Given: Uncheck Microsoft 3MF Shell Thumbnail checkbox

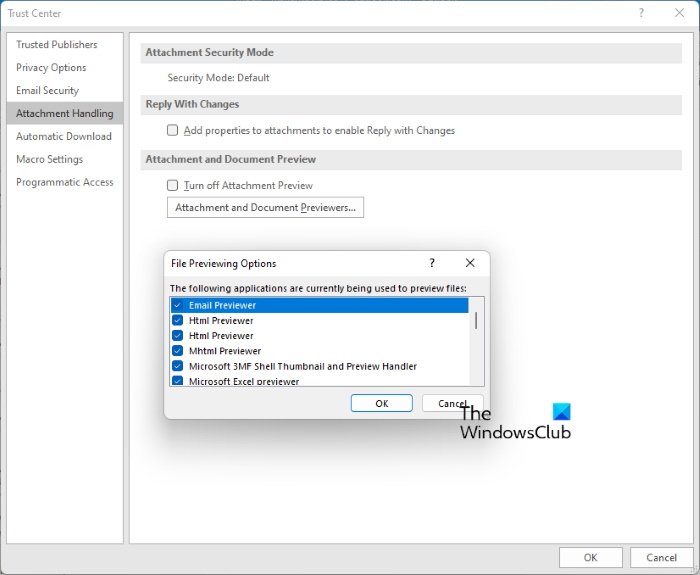Looking at the screenshot, I should [177, 366].
